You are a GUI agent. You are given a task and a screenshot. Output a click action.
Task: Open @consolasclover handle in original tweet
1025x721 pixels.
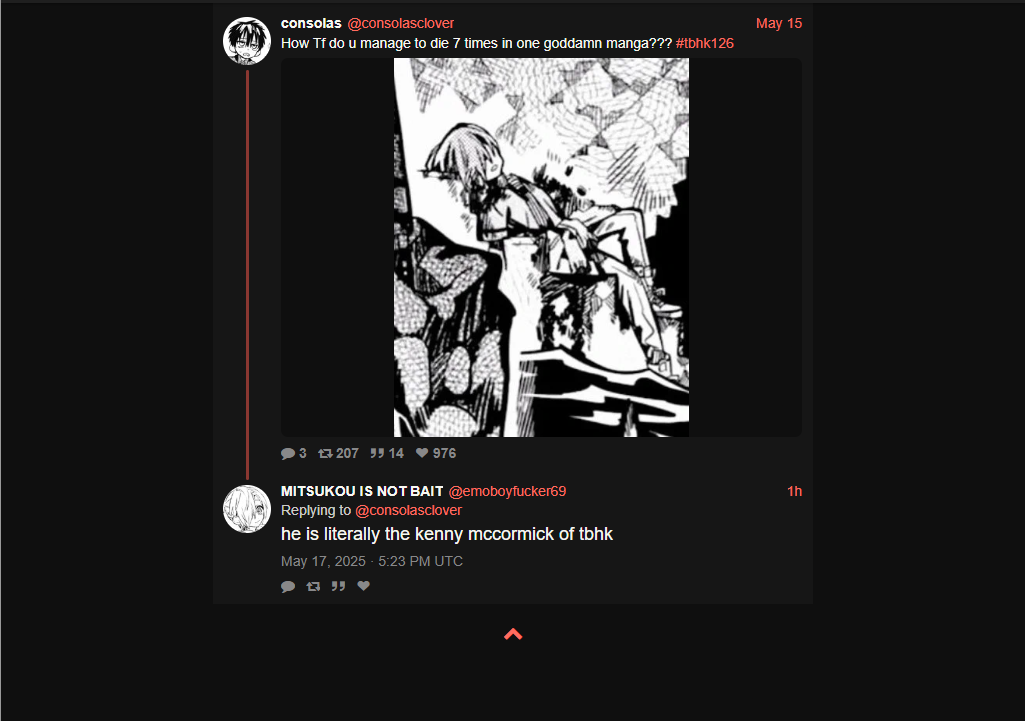pyautogui.click(x=401, y=24)
